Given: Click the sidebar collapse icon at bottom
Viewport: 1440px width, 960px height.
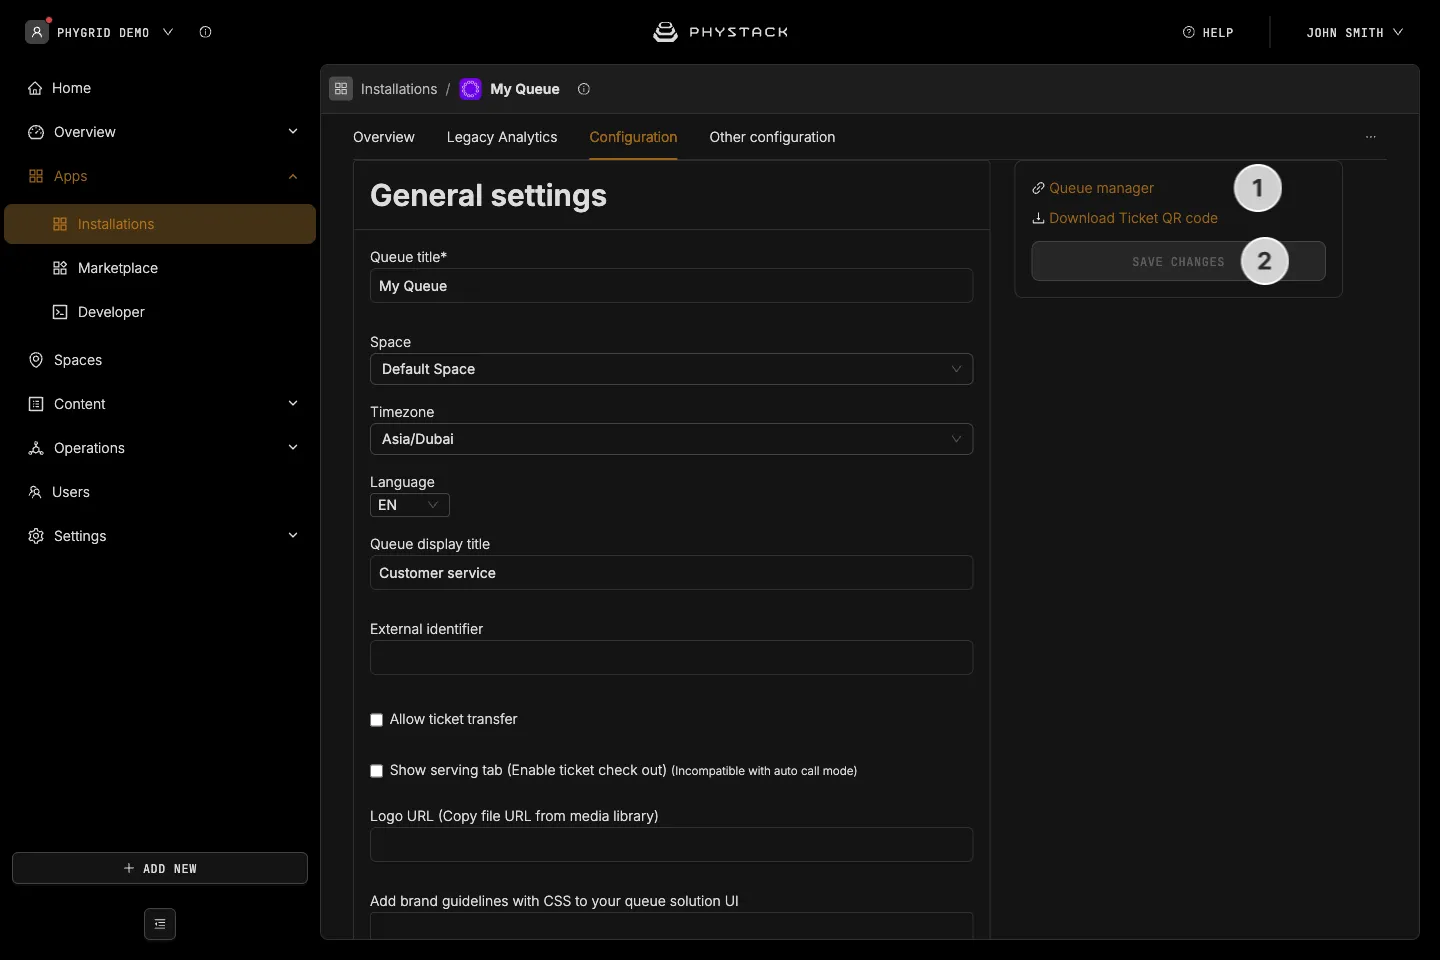Looking at the screenshot, I should tap(160, 924).
